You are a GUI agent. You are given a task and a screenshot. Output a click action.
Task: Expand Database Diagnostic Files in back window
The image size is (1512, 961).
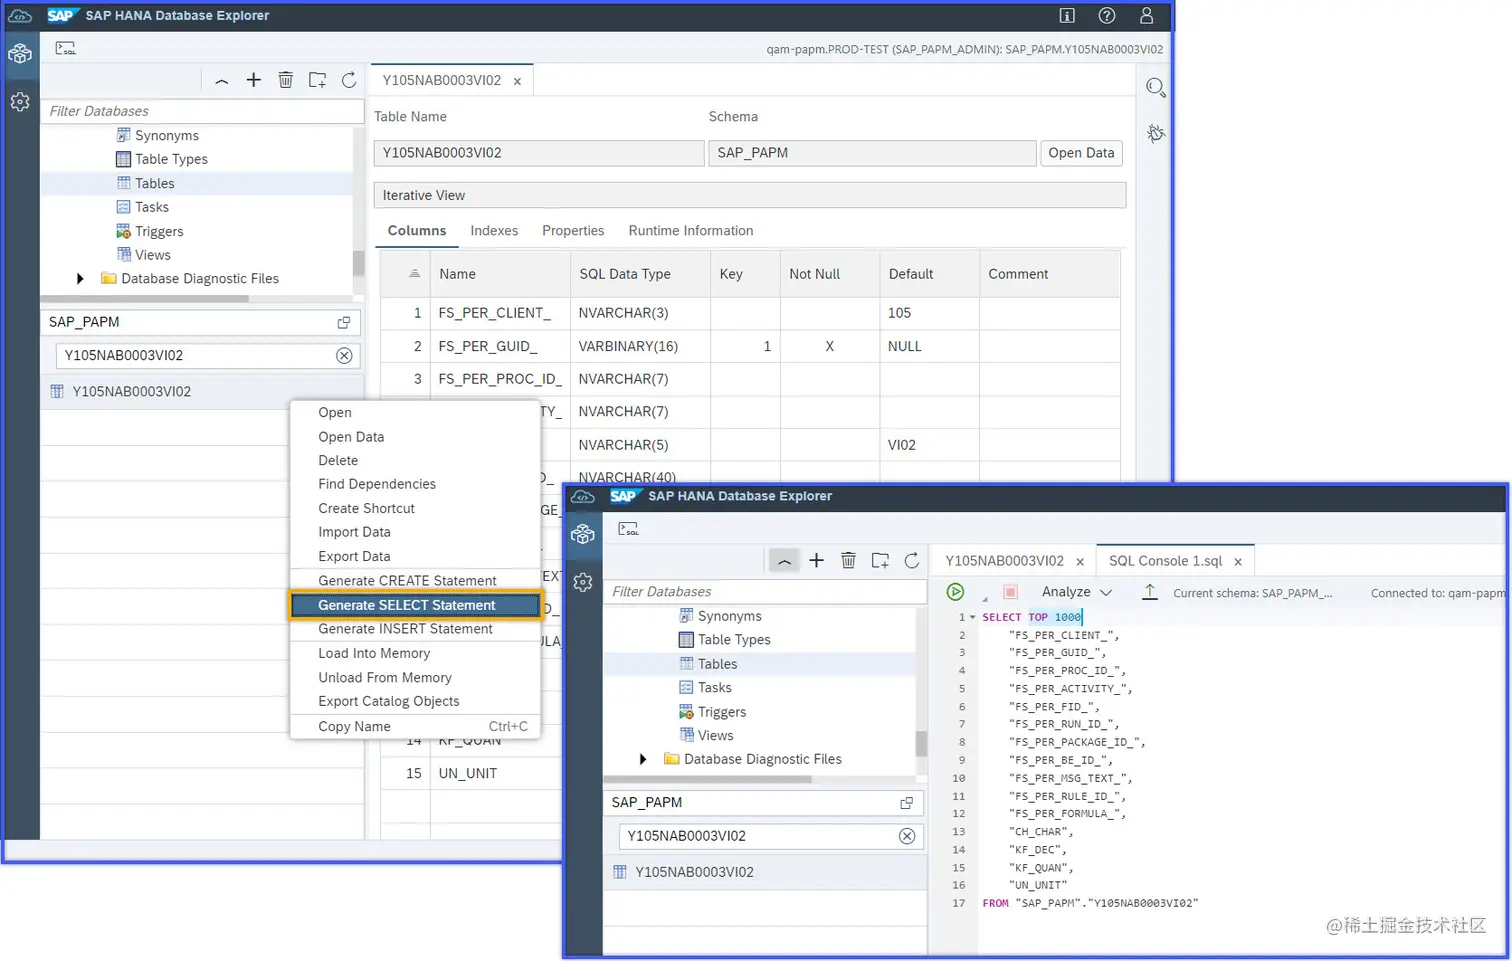point(80,279)
